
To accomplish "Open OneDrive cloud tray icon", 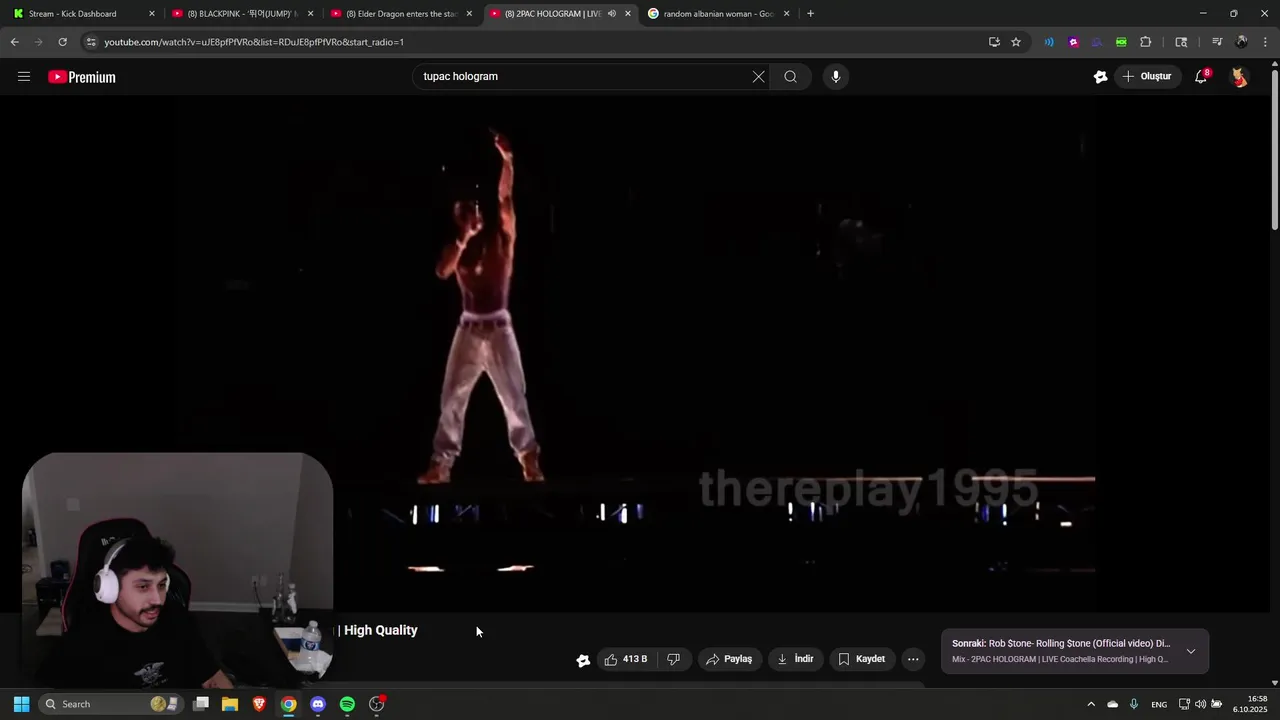I will [x=1112, y=704].
